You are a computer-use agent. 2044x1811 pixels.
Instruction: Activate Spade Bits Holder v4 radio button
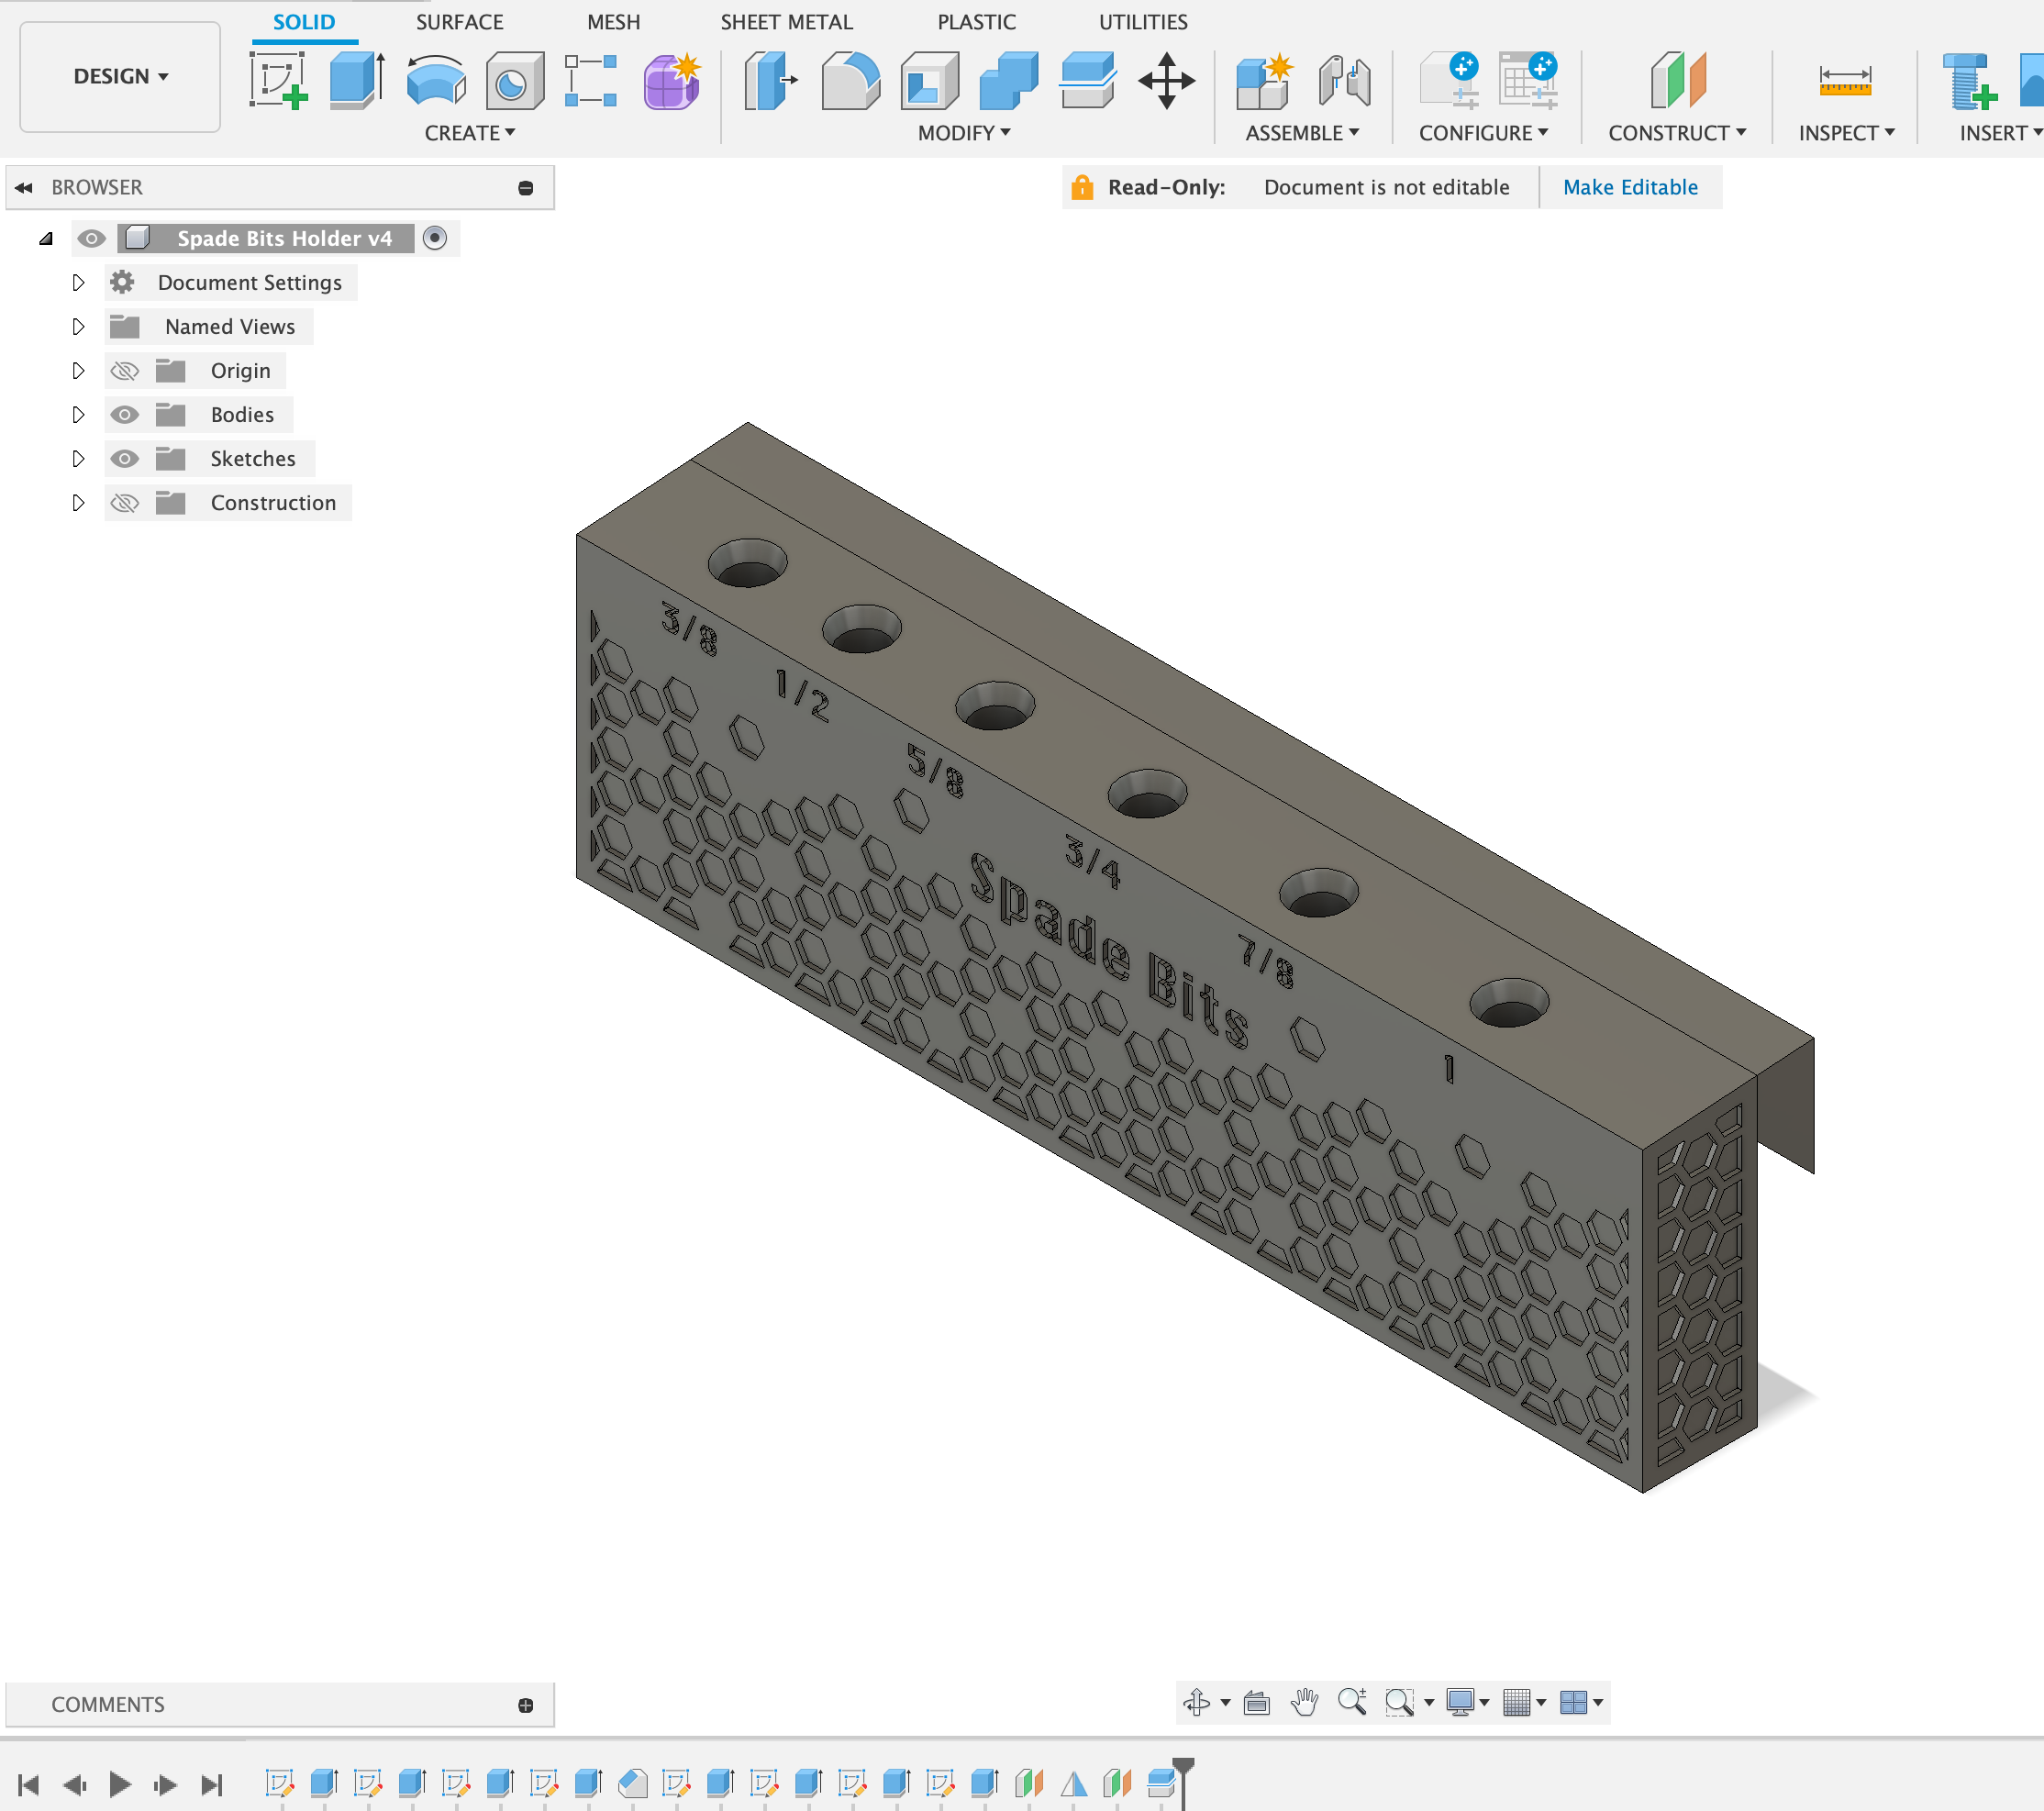(x=435, y=238)
